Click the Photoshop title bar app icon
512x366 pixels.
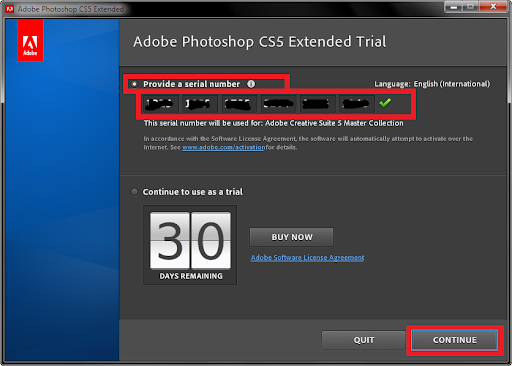coord(10,9)
